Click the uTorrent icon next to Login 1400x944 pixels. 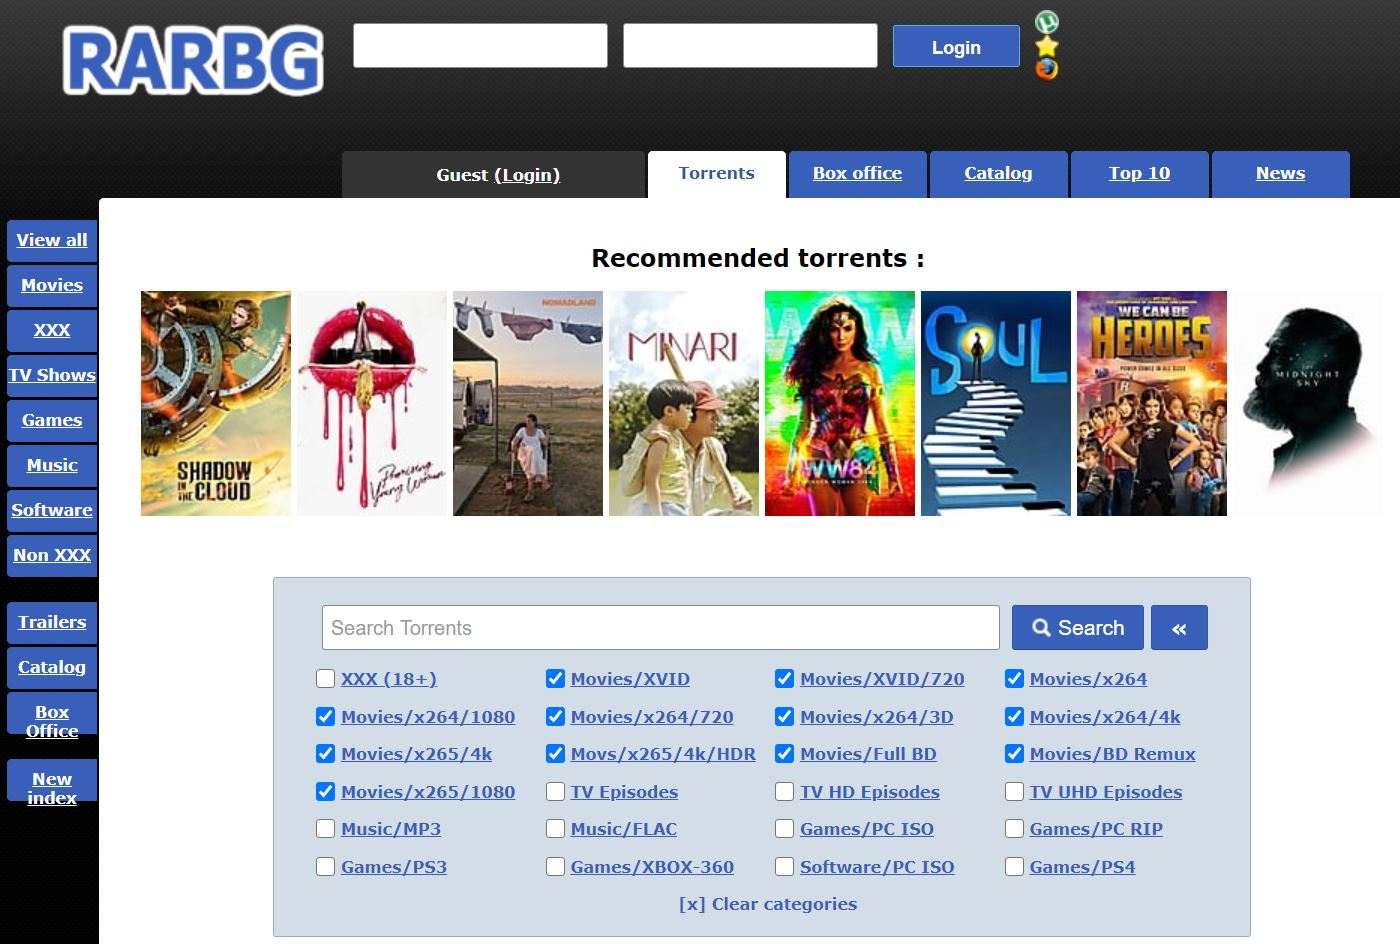pos(1046,22)
